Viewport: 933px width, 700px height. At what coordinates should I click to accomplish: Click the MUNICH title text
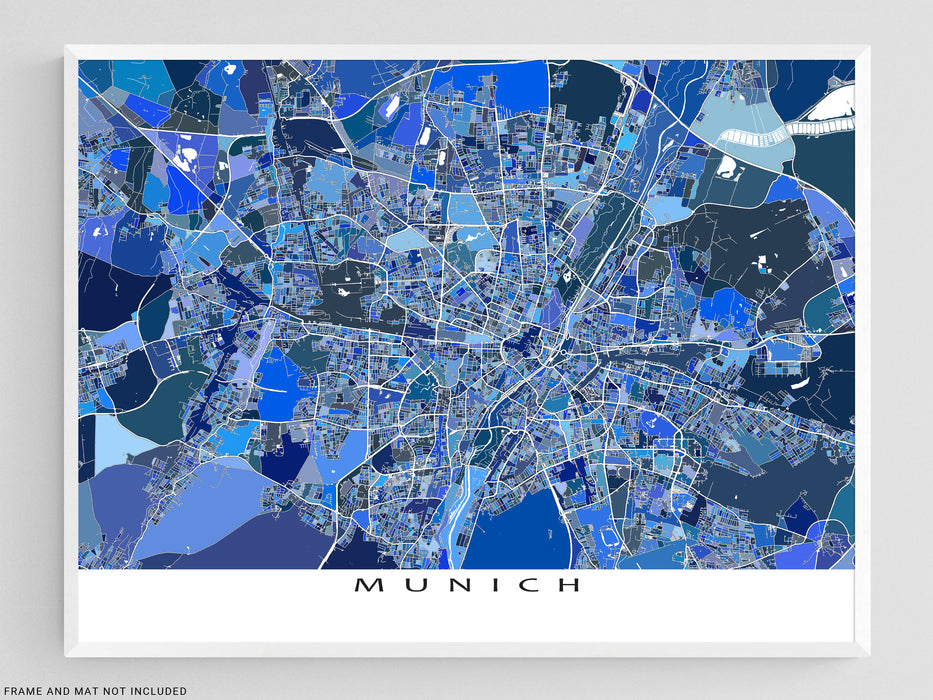(x=466, y=585)
